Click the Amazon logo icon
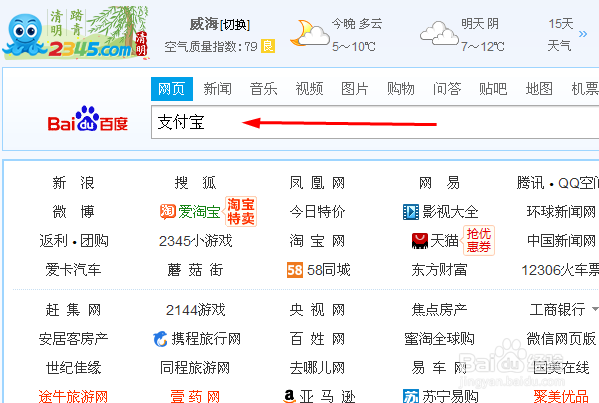The height and width of the screenshot is (403, 599). (x=290, y=396)
